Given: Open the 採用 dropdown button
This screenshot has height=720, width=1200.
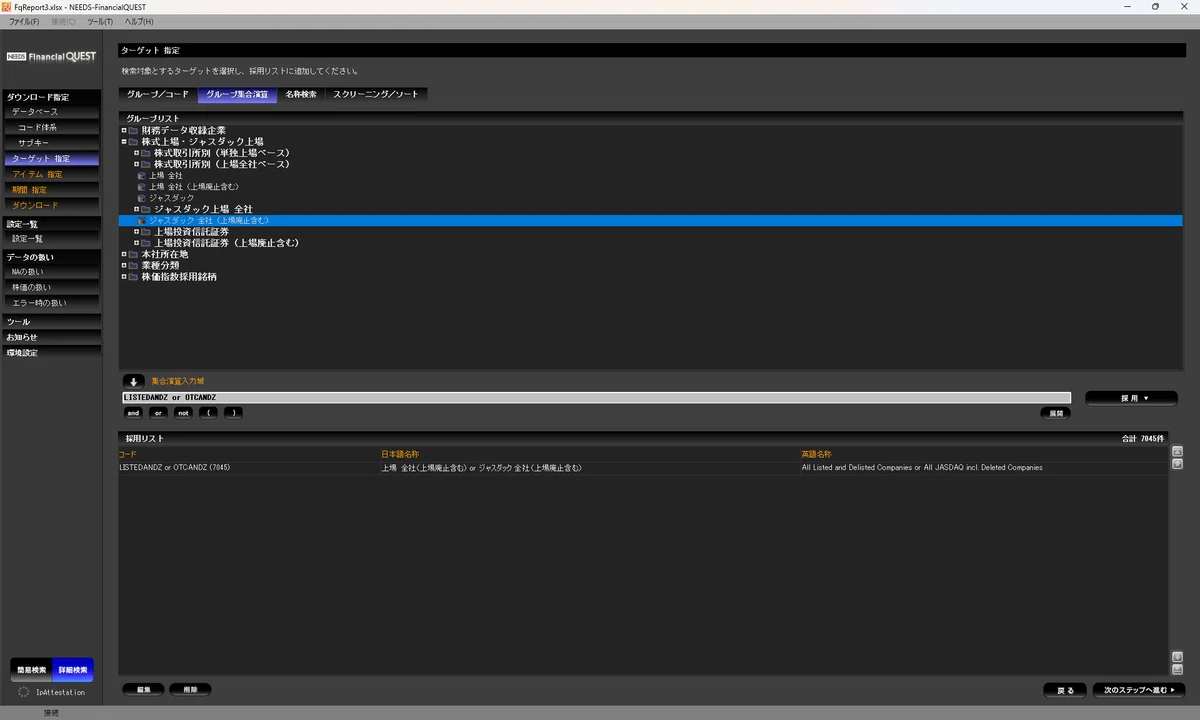Looking at the screenshot, I should (1131, 398).
